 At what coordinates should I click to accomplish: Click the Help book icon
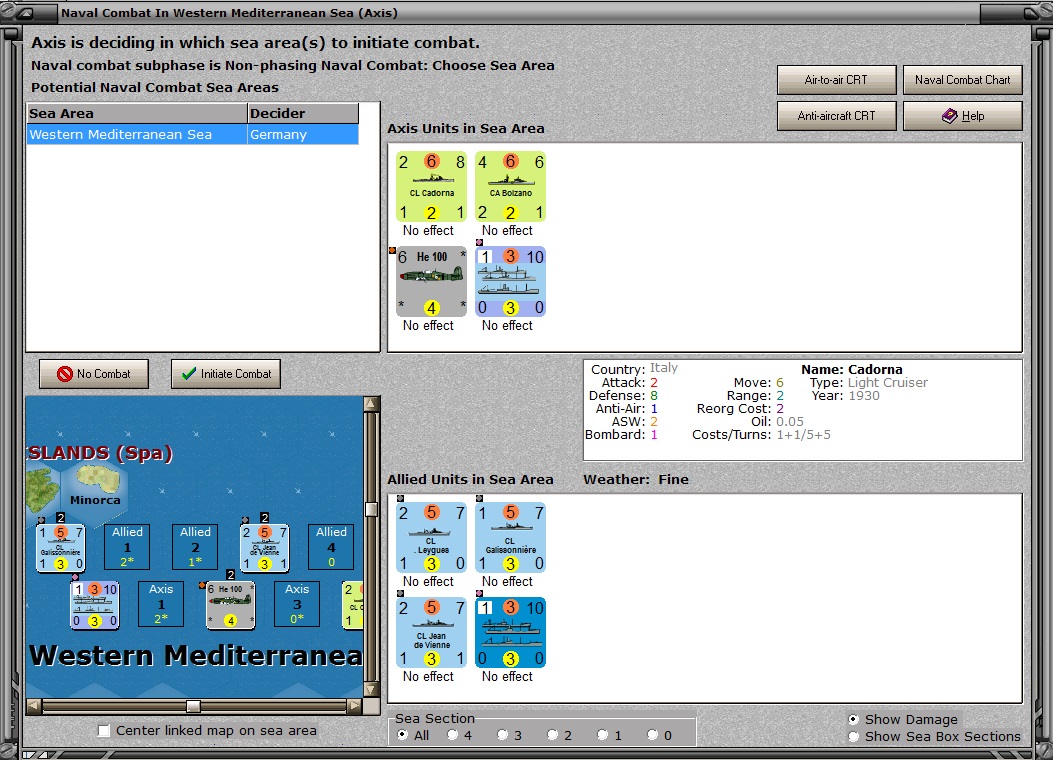point(950,116)
